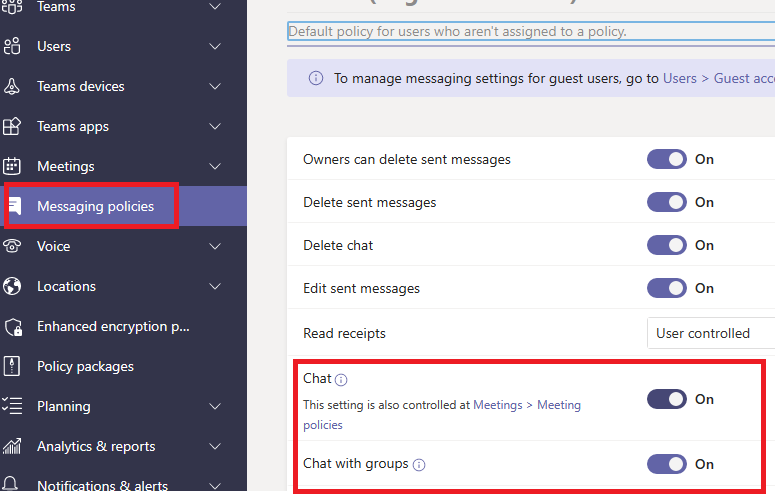Click the 'Edit sent messages' label
The image size is (775, 502).
361,288
